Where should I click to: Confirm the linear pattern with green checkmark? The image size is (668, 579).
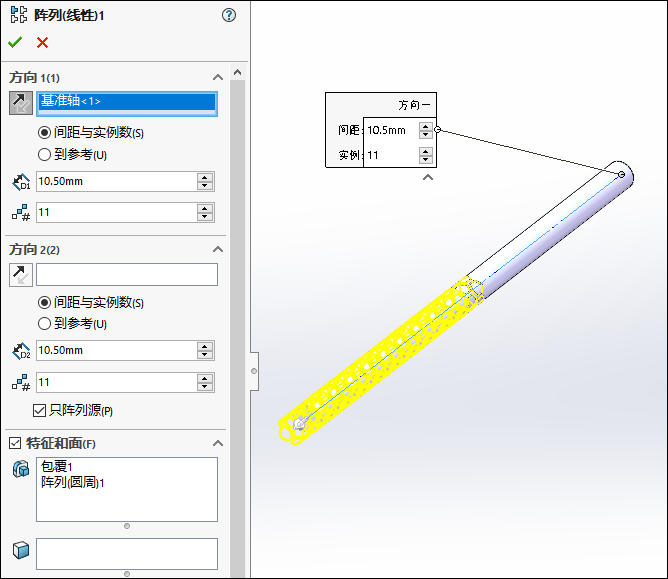(15, 42)
